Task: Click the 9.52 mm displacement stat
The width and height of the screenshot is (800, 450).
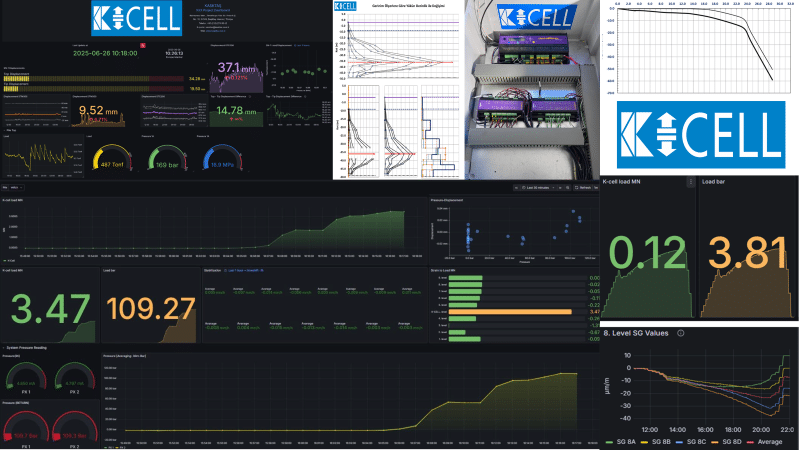Action: pos(98,111)
